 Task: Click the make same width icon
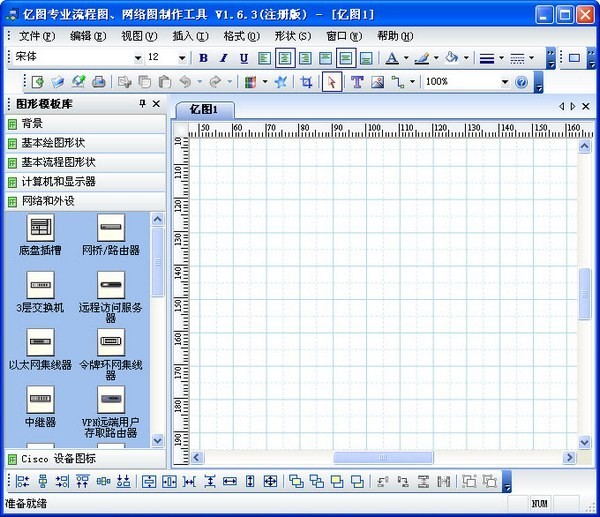click(230, 481)
